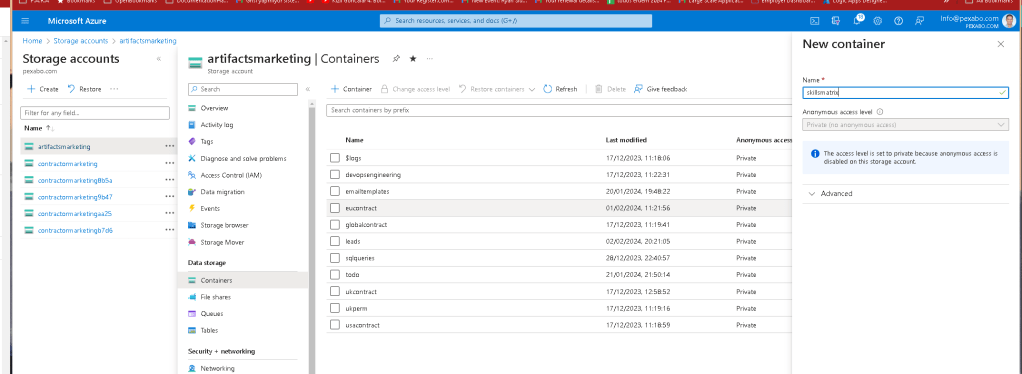Pin artifactsmarketing to dashboard
Viewport: 1022px width, 374px height.
tap(396, 59)
